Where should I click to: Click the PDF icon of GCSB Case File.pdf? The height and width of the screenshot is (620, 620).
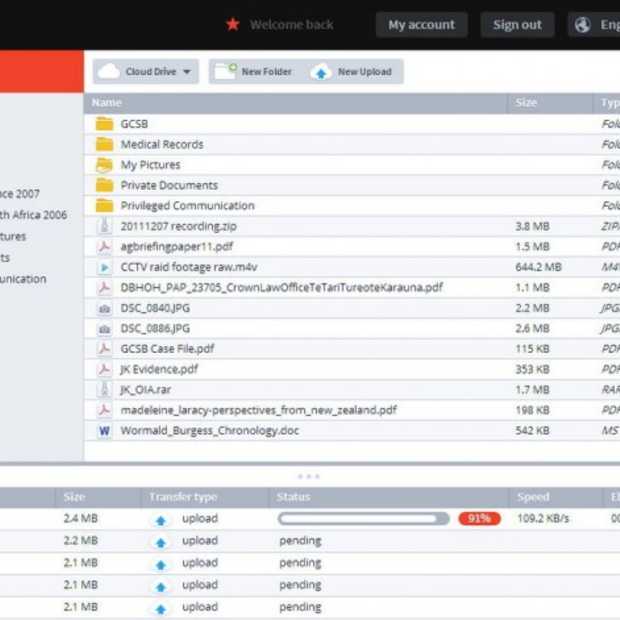105,349
